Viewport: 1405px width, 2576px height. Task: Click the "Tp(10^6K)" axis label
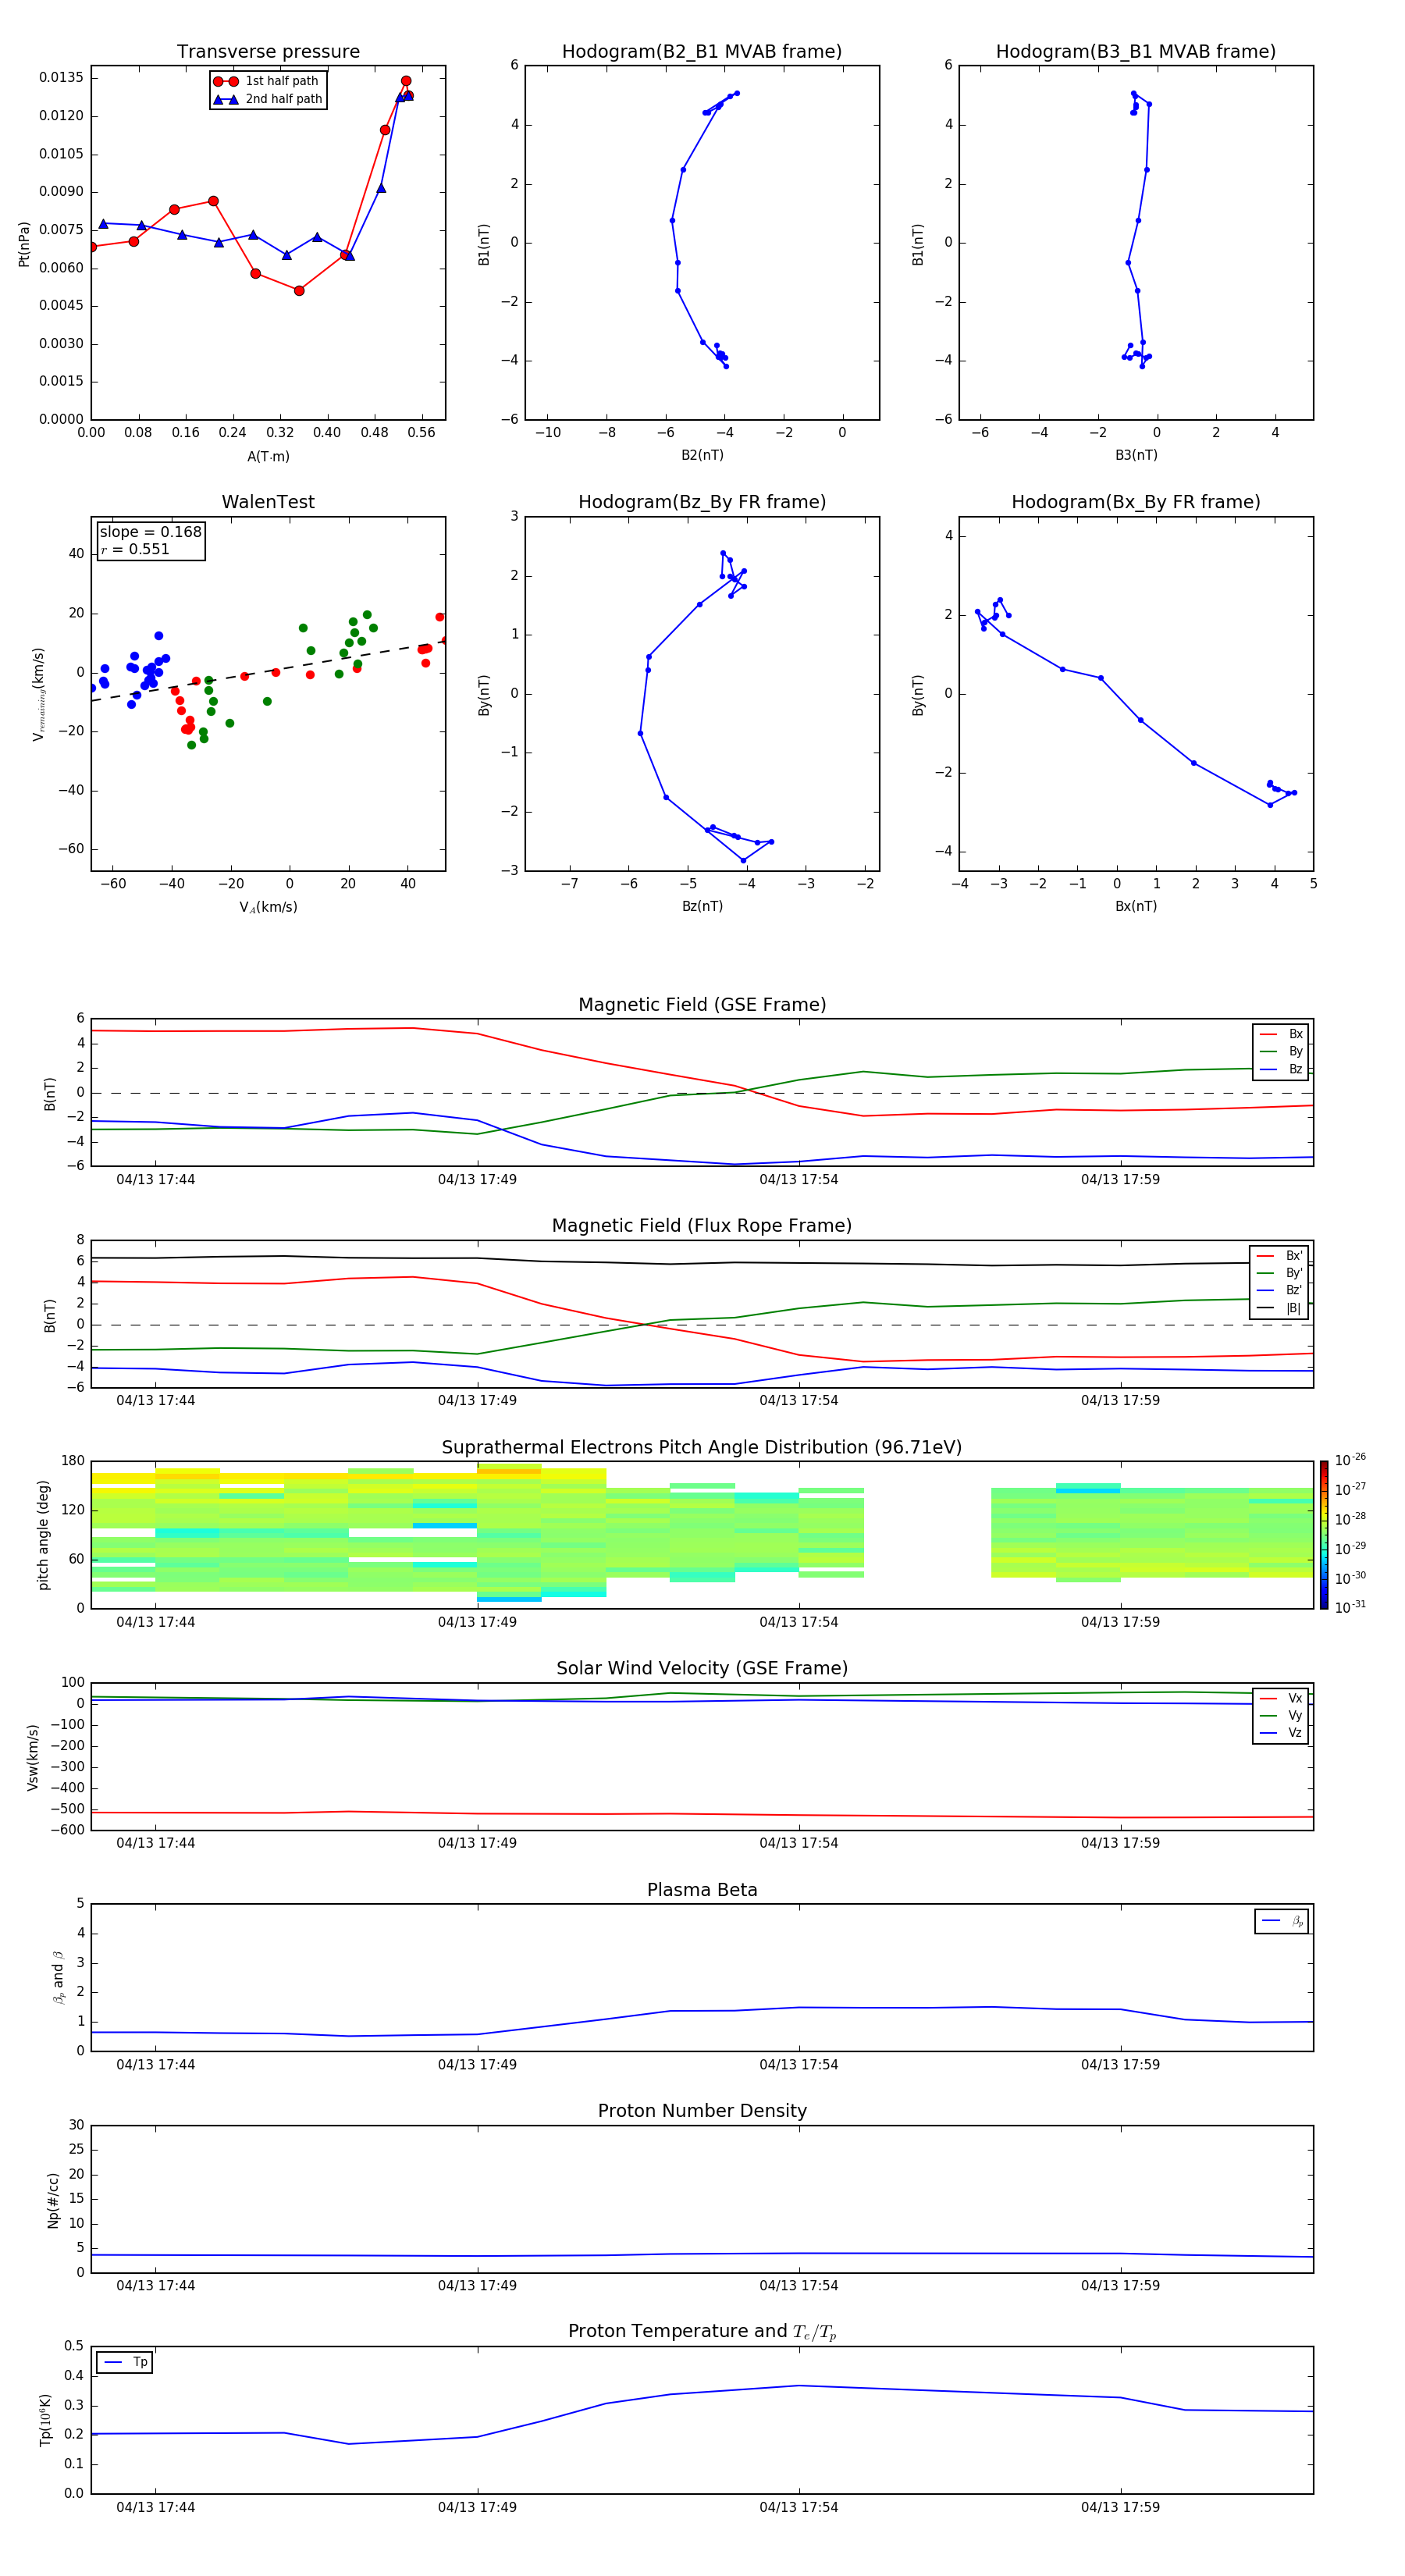[45, 2420]
